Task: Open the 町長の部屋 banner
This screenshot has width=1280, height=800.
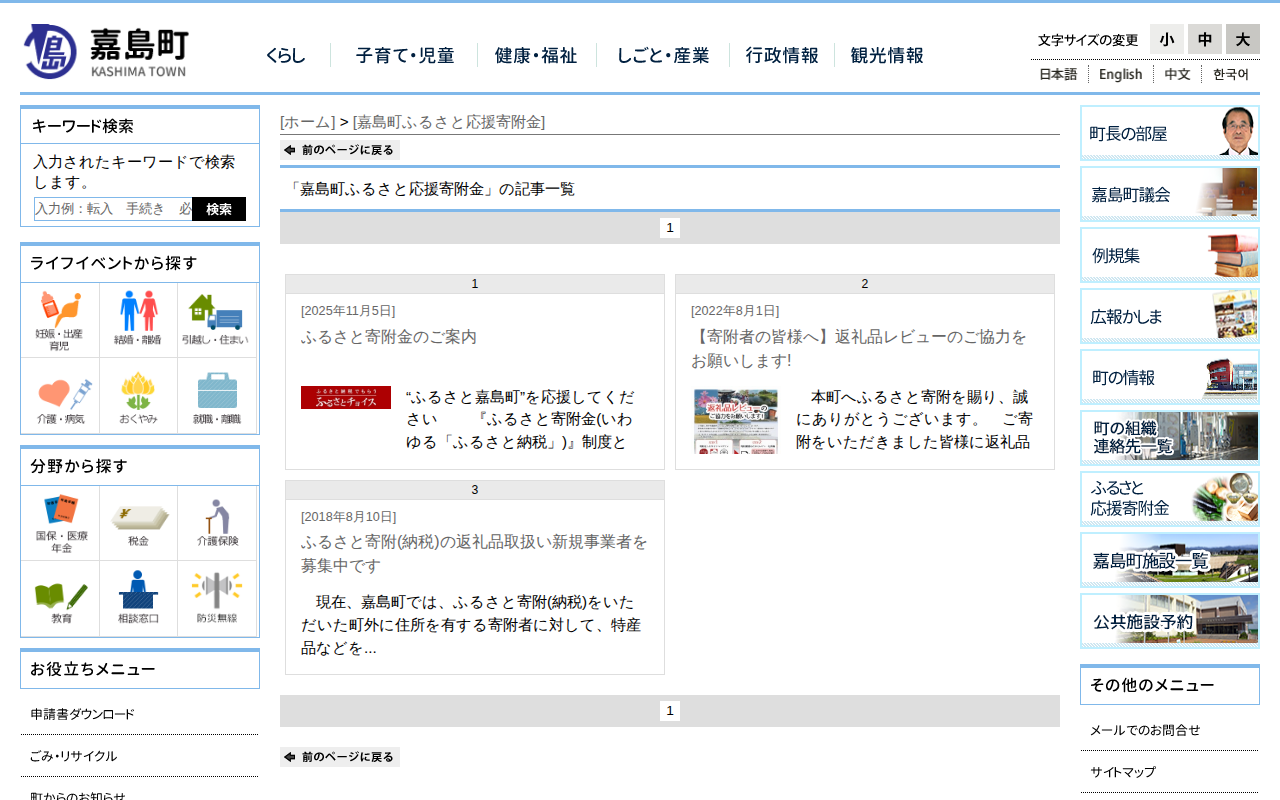Action: 1169,133
